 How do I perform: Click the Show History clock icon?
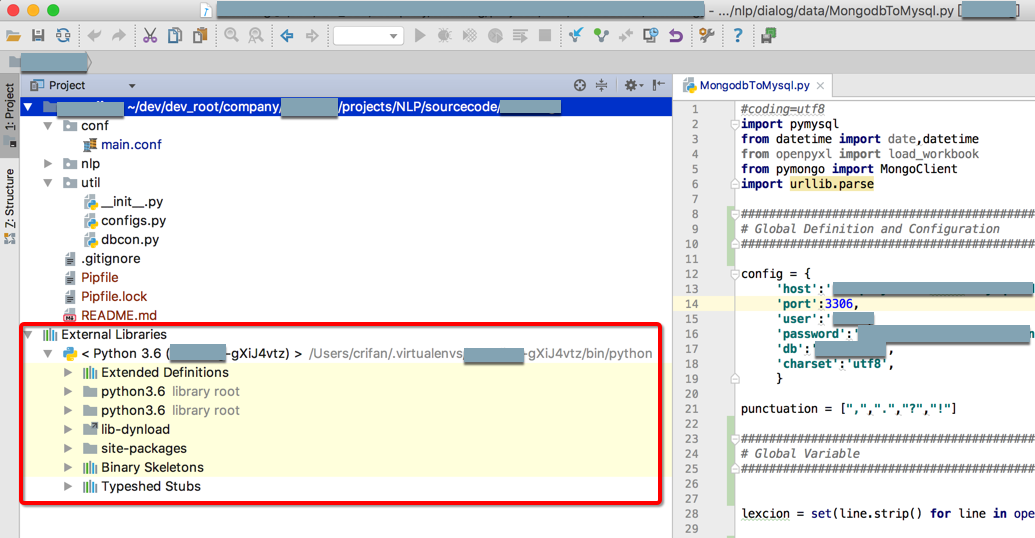[650, 36]
